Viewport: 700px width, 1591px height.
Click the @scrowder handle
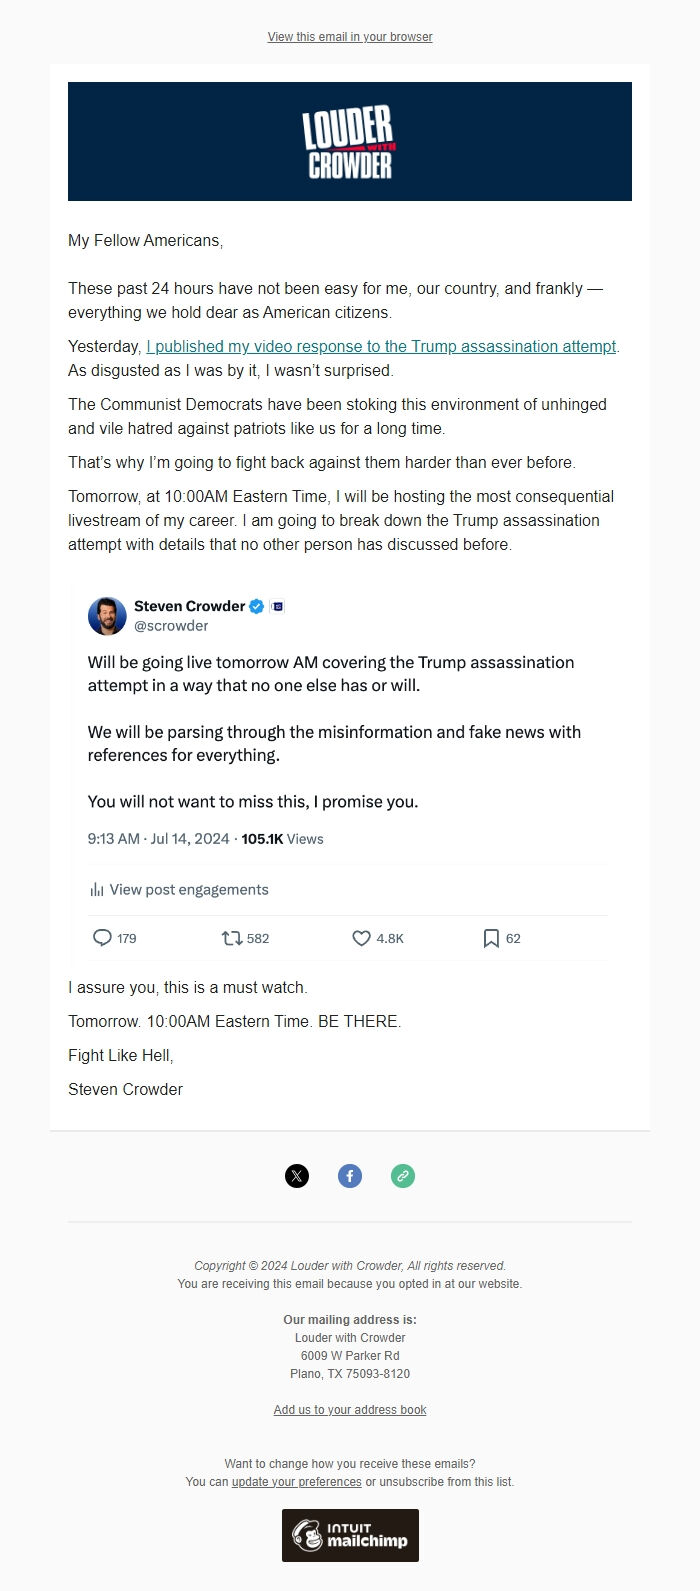(171, 626)
